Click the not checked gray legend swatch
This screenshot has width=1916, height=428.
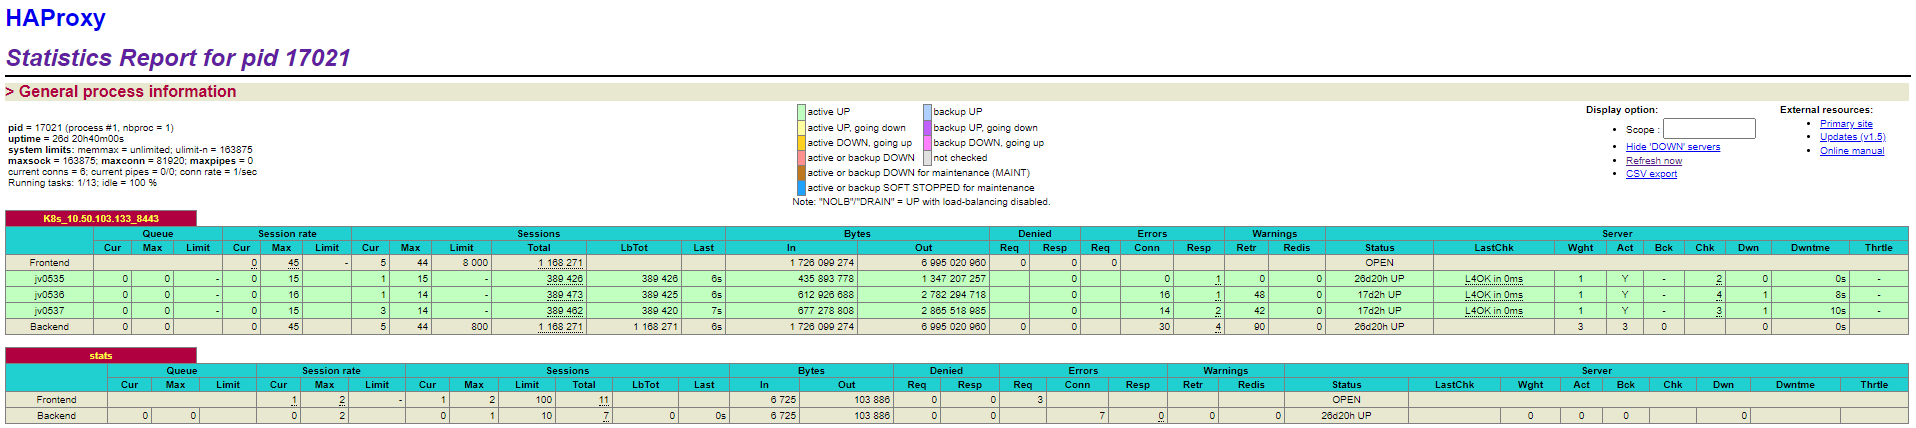click(x=927, y=158)
